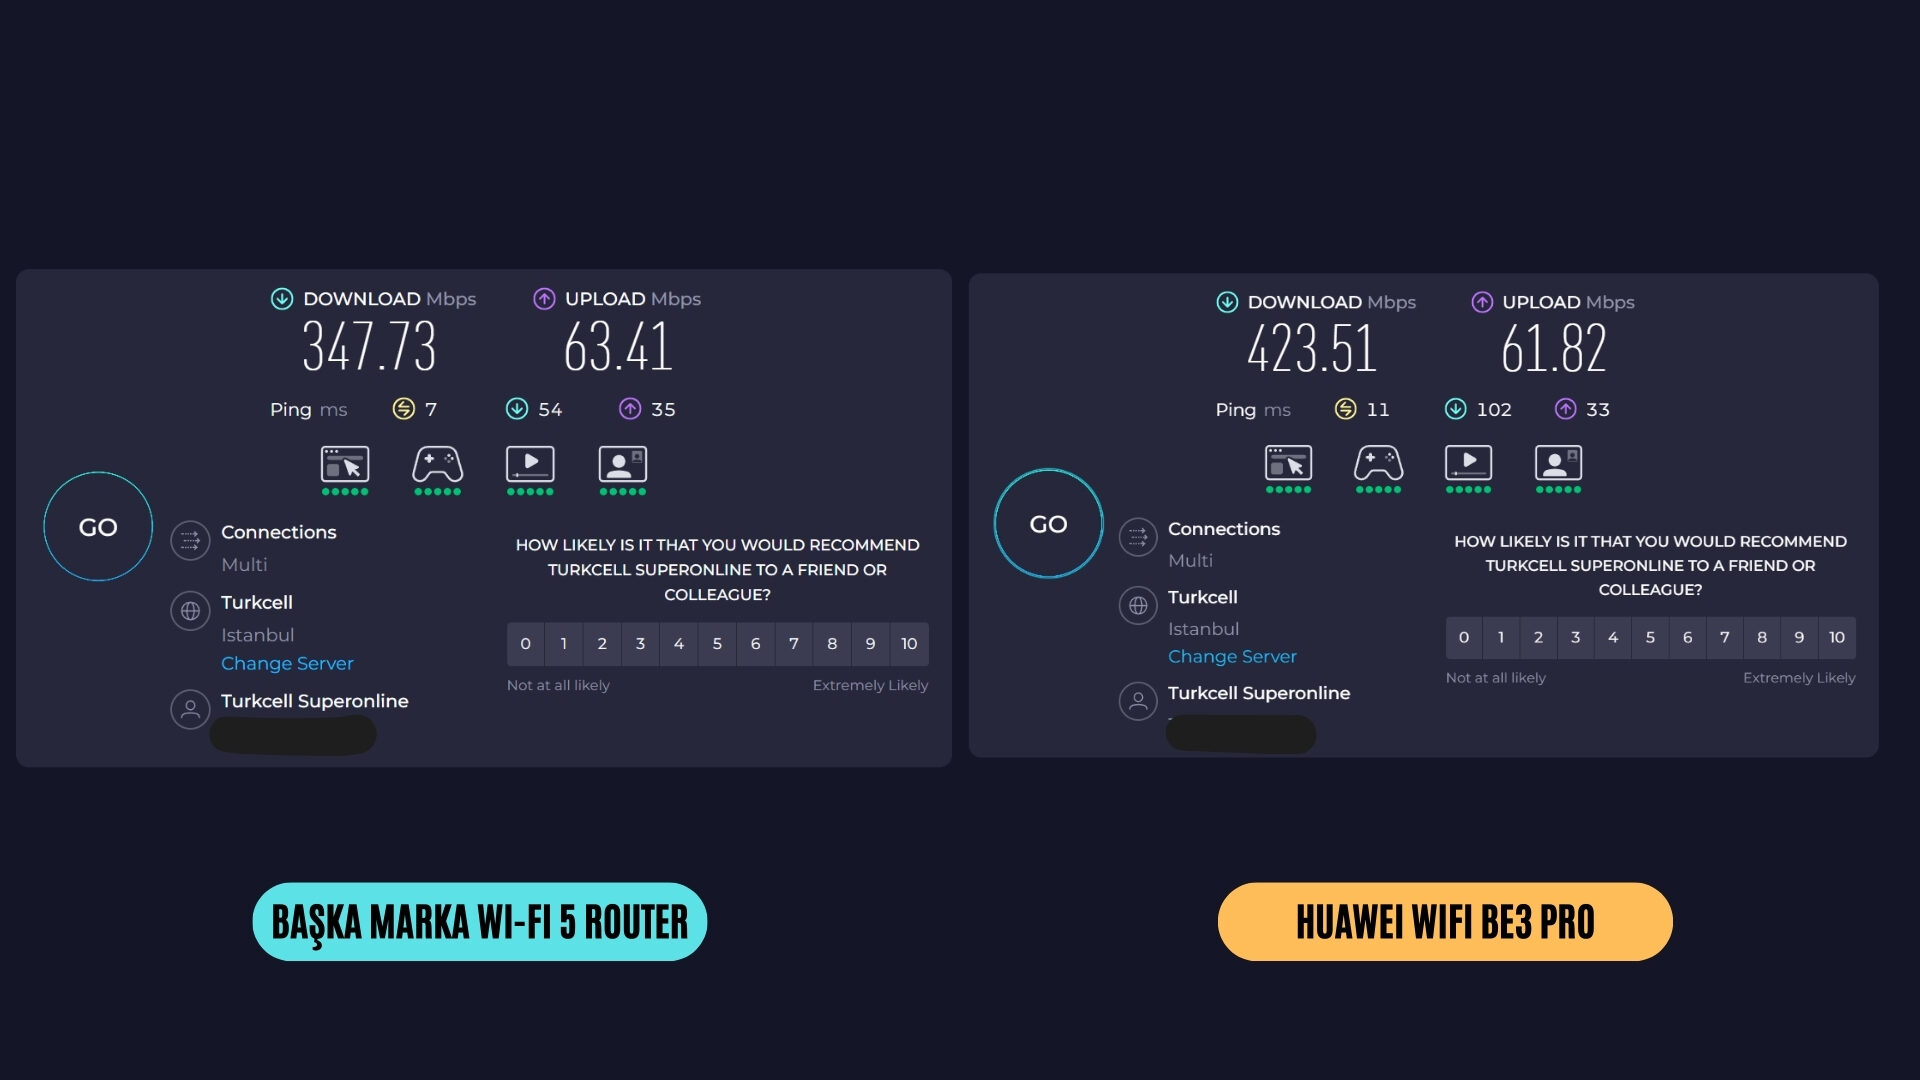Select rating 10 in left panel survey
1920x1080 pixels.
click(909, 644)
